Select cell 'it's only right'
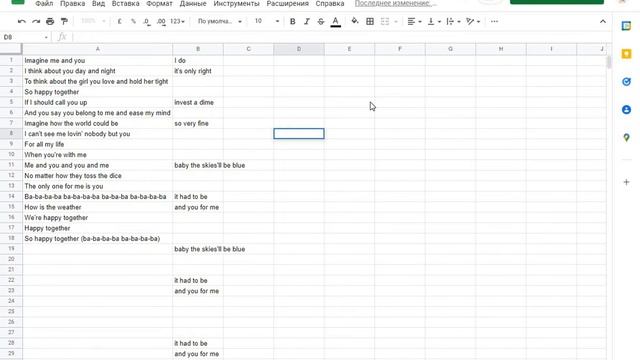 pos(198,71)
